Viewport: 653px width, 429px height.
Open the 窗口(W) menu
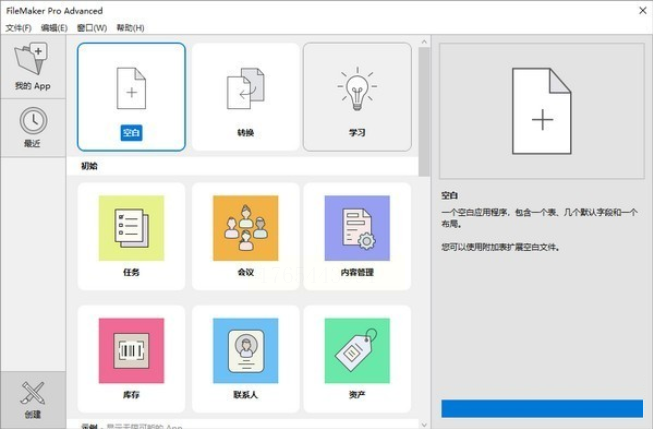click(x=92, y=28)
